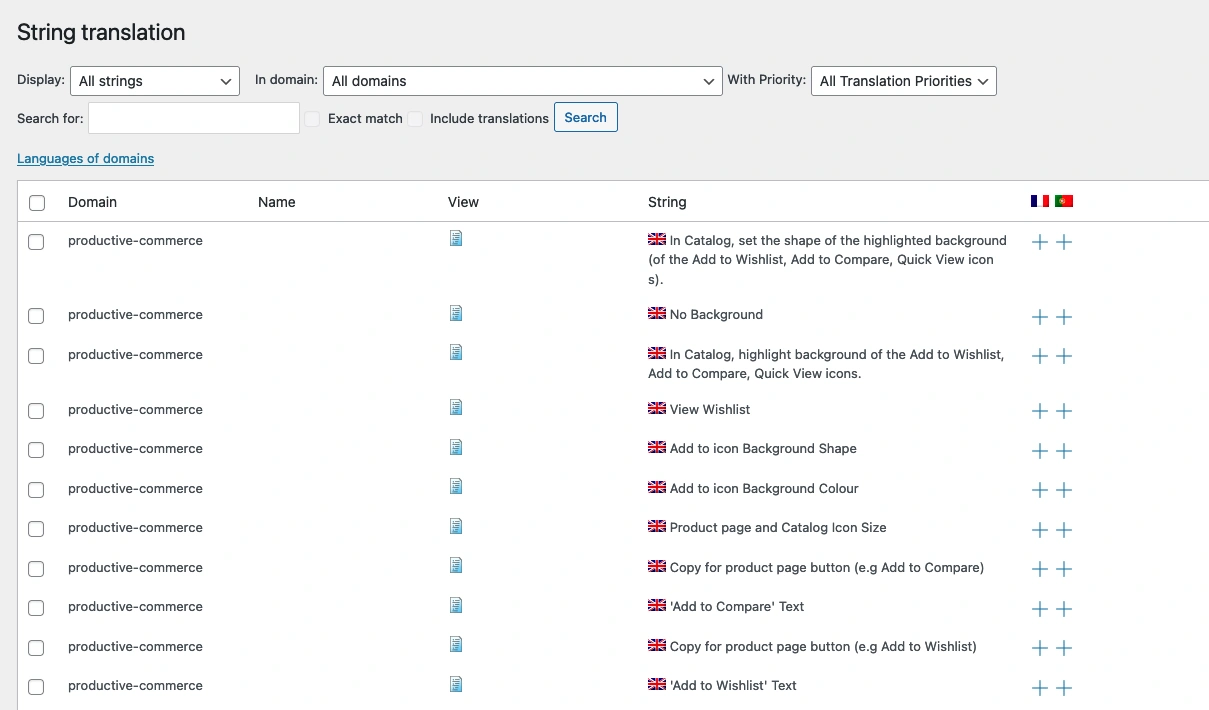Click view icon for "'Add to Compare' Text" row
The height and width of the screenshot is (710, 1209).
[x=456, y=605]
